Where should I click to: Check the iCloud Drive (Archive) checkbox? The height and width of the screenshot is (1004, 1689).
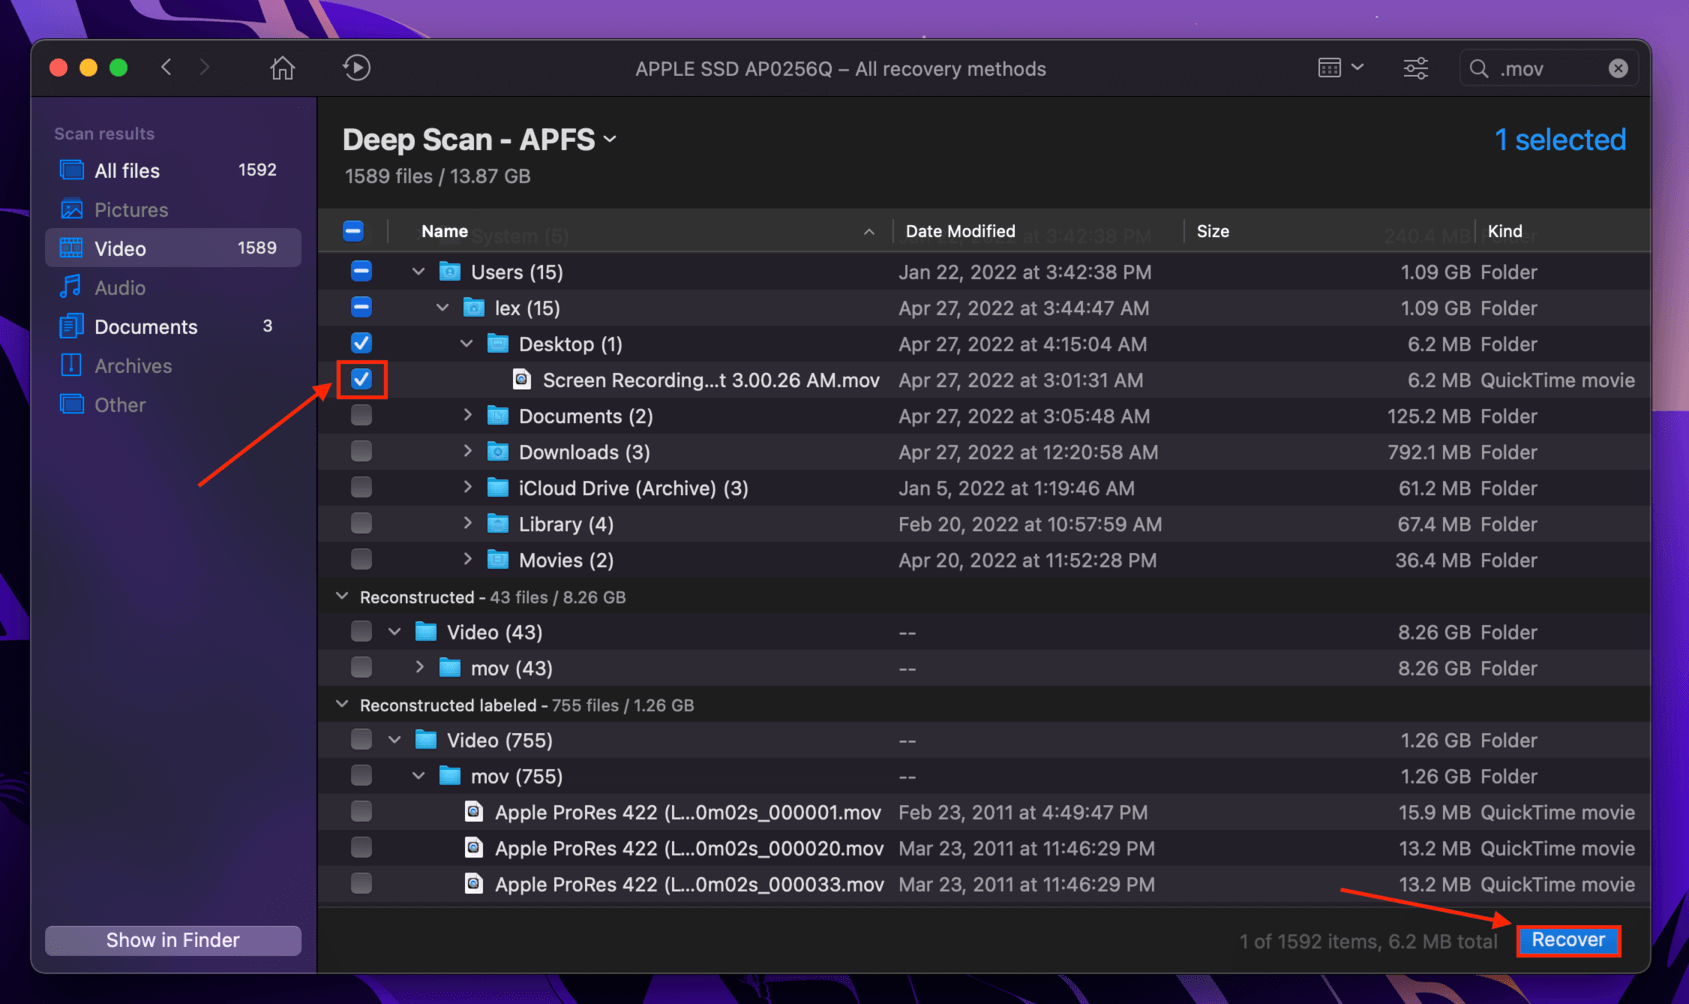361,487
